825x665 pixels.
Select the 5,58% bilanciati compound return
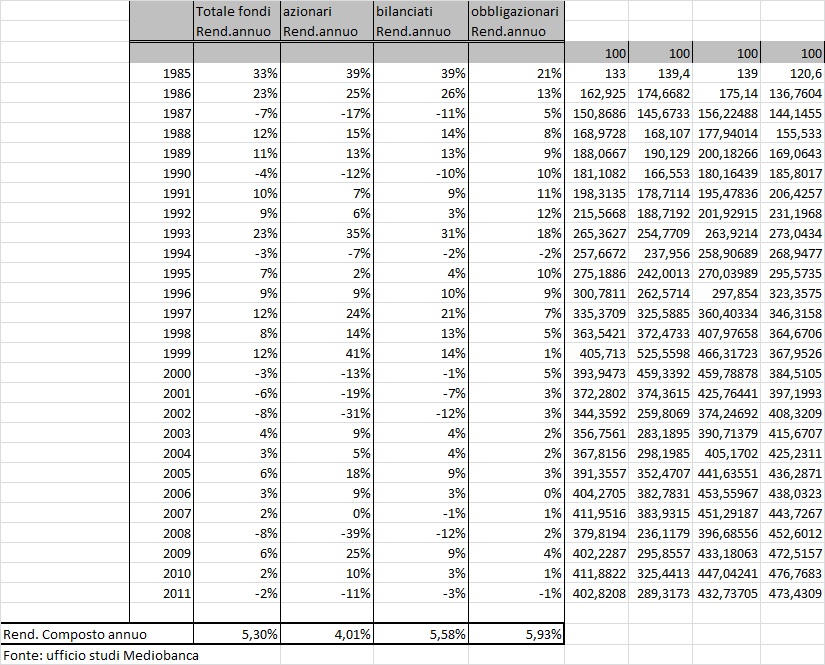[x=420, y=634]
